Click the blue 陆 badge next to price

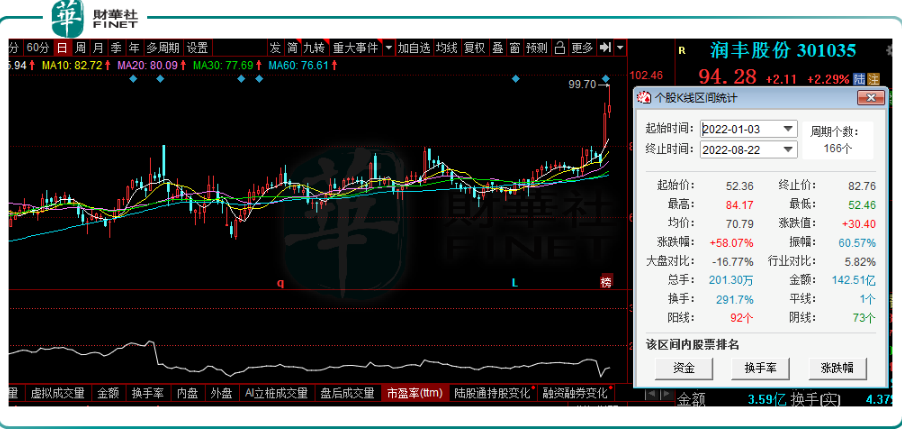coord(859,78)
